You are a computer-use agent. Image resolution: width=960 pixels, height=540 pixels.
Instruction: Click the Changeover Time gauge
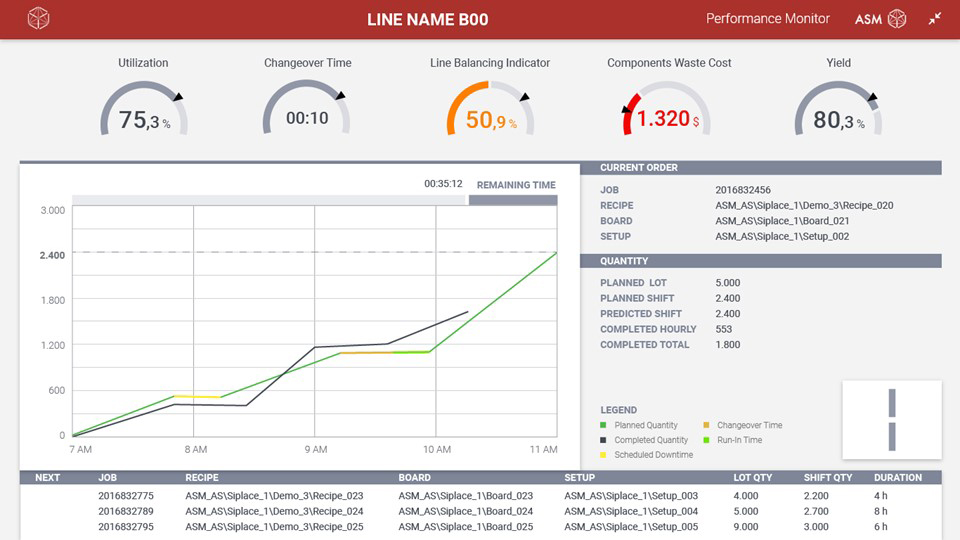pos(307,110)
